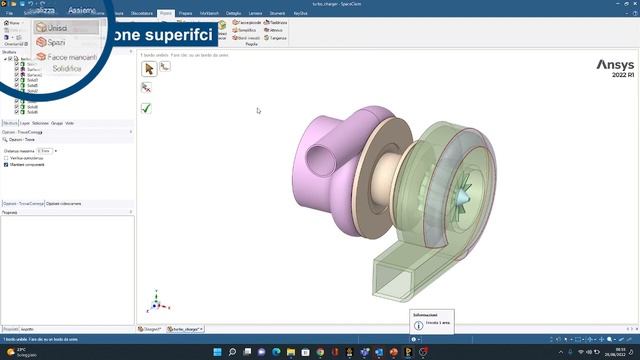
Task: Click the Open folder icon in title bar
Action: tap(13, 4)
